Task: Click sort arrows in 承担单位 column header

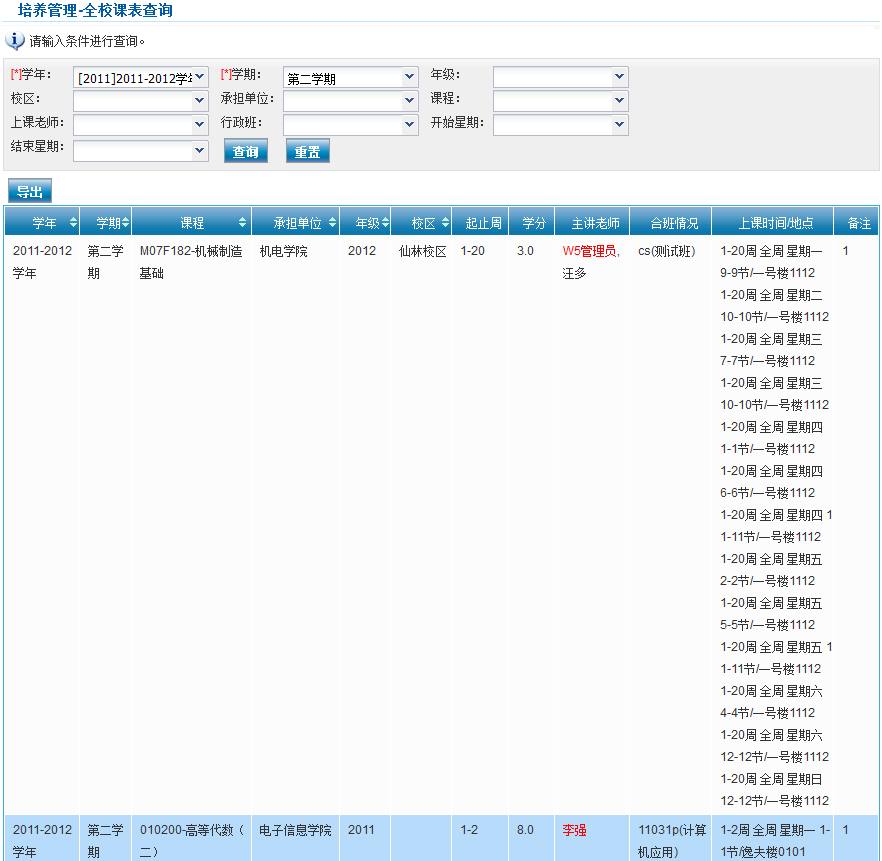Action: (332, 223)
